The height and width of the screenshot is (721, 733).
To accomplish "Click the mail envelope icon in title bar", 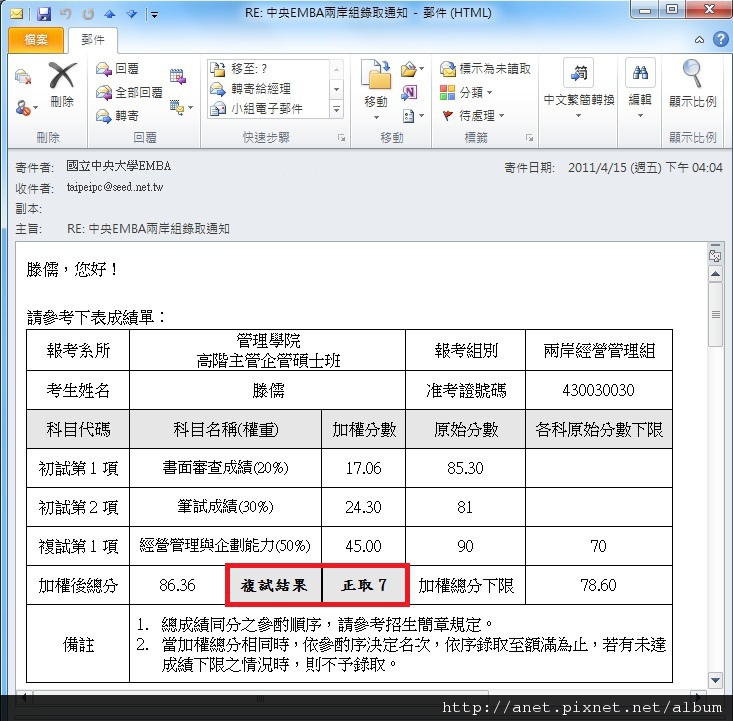I will click(16, 14).
